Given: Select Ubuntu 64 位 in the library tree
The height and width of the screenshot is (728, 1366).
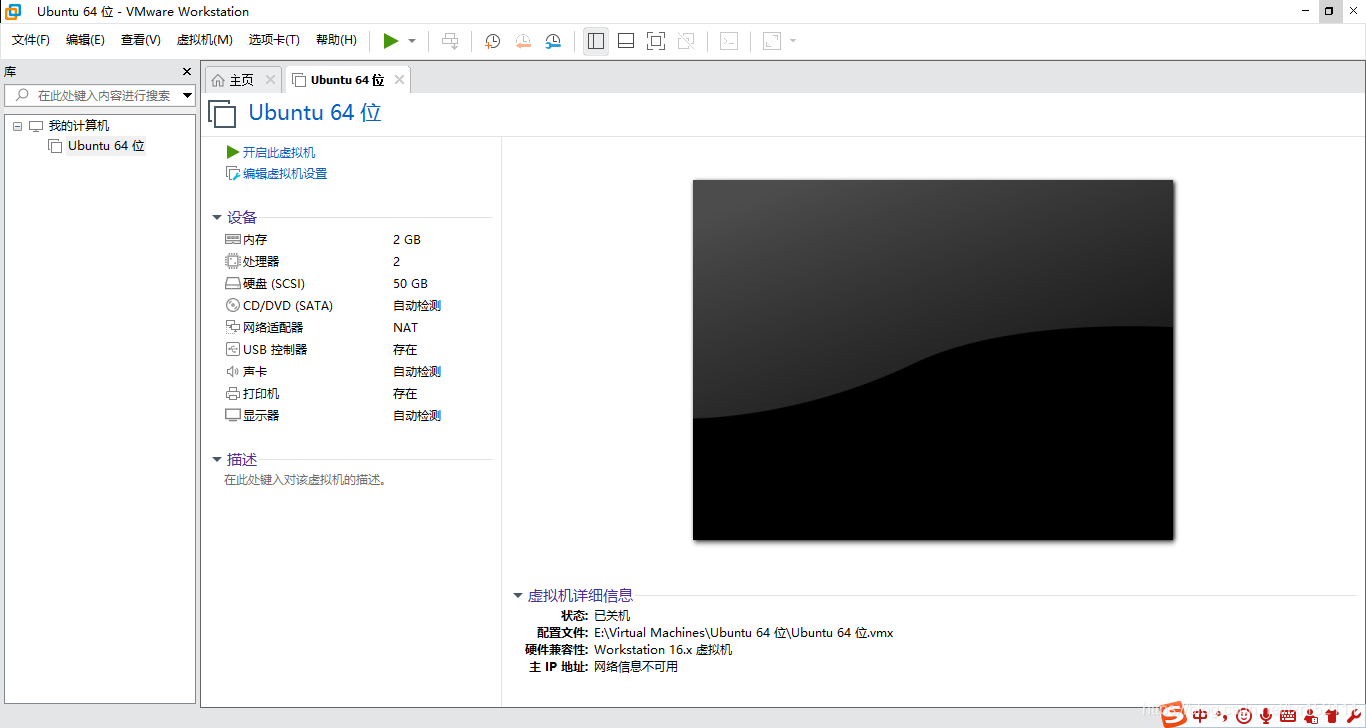Looking at the screenshot, I should coord(106,146).
